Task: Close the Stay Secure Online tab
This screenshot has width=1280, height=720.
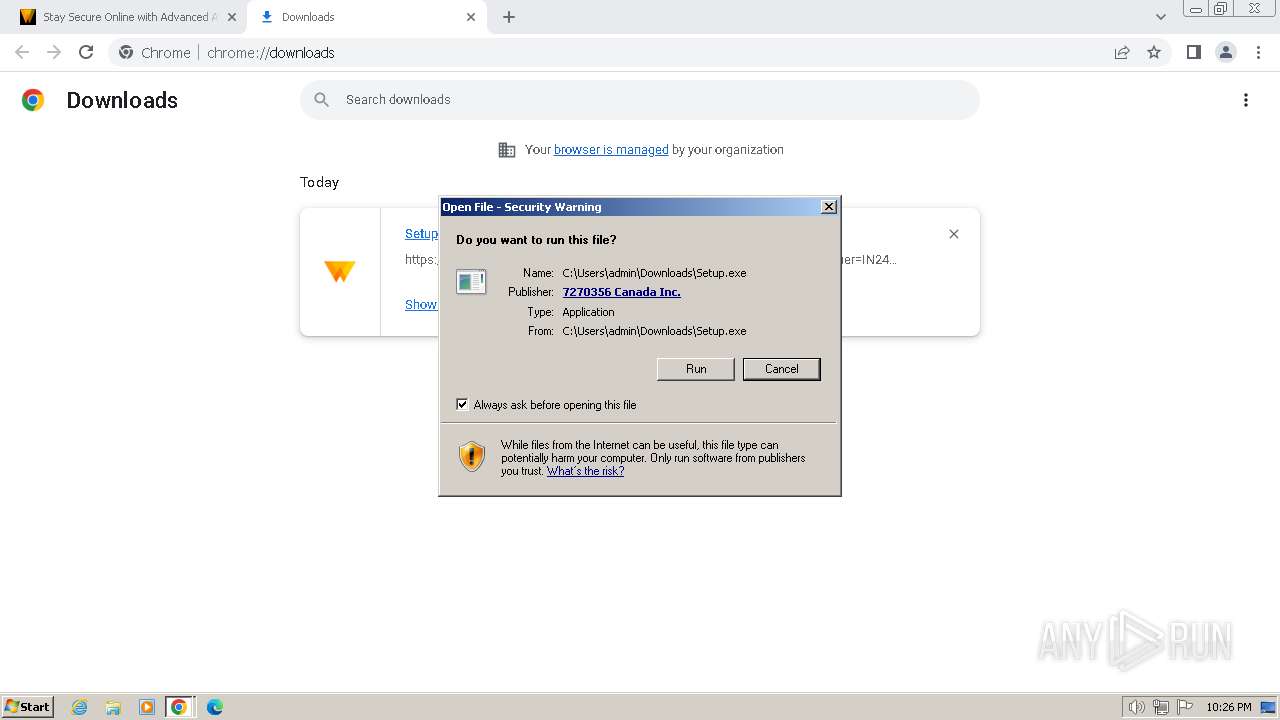Action: pyautogui.click(x=231, y=17)
